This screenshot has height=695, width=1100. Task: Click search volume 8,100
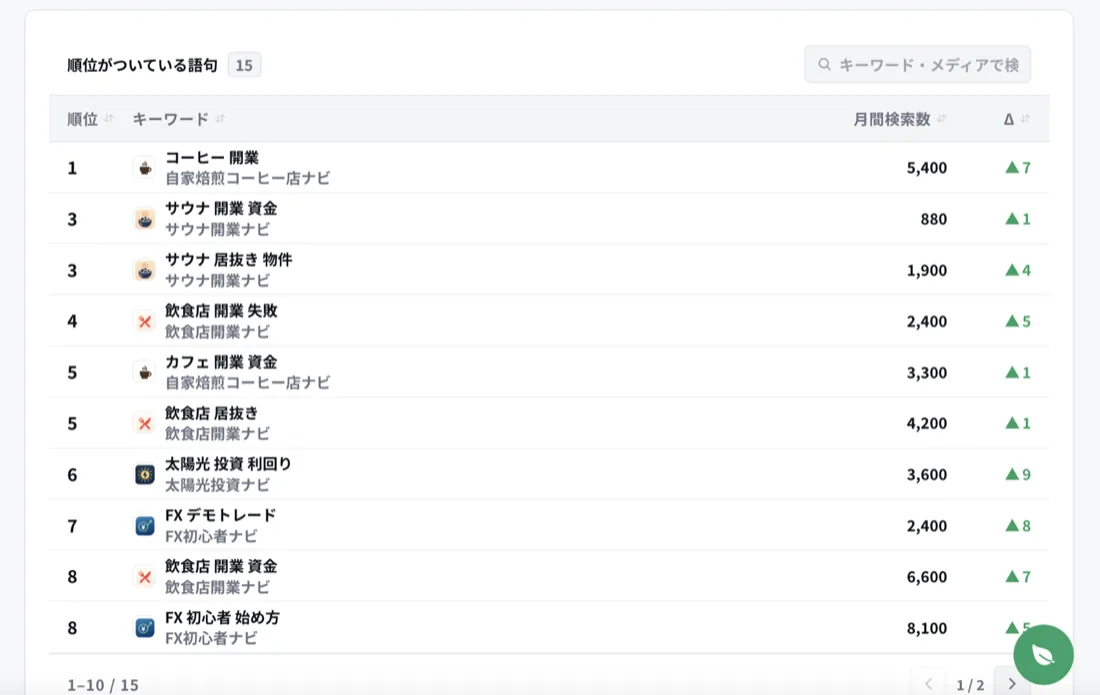[927, 628]
